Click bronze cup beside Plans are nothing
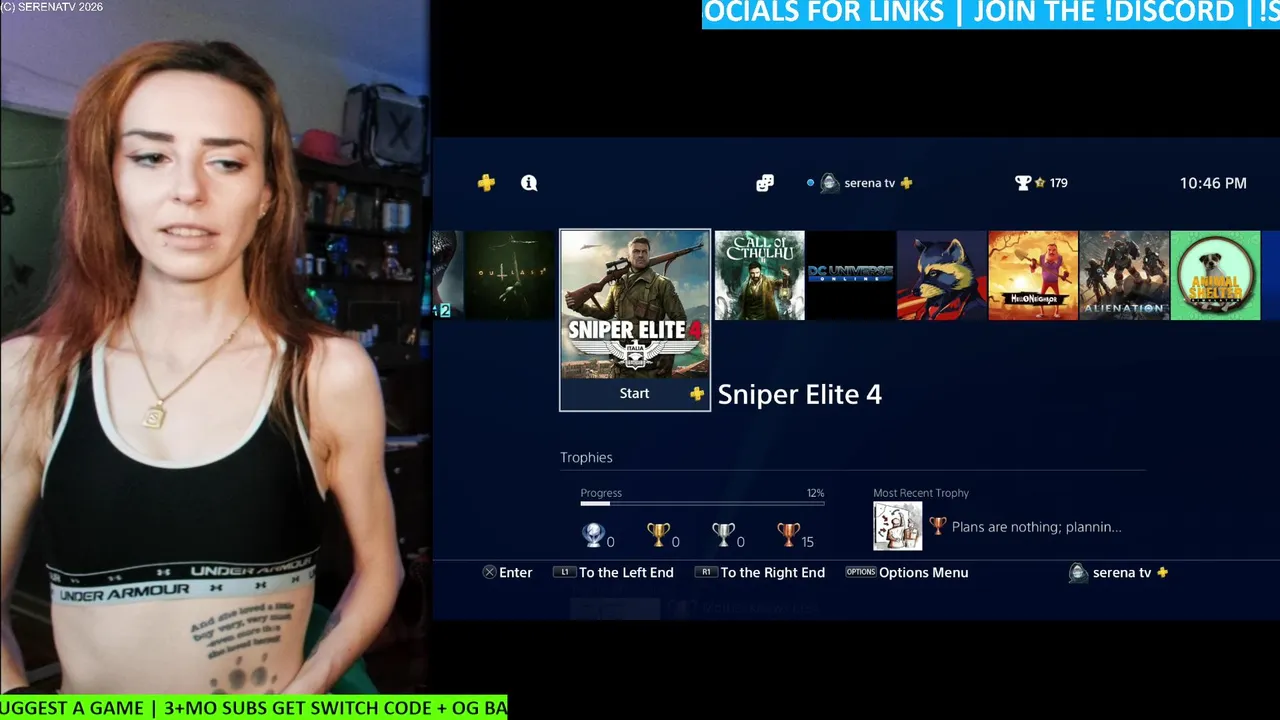The image size is (1280, 720). (x=937, y=526)
